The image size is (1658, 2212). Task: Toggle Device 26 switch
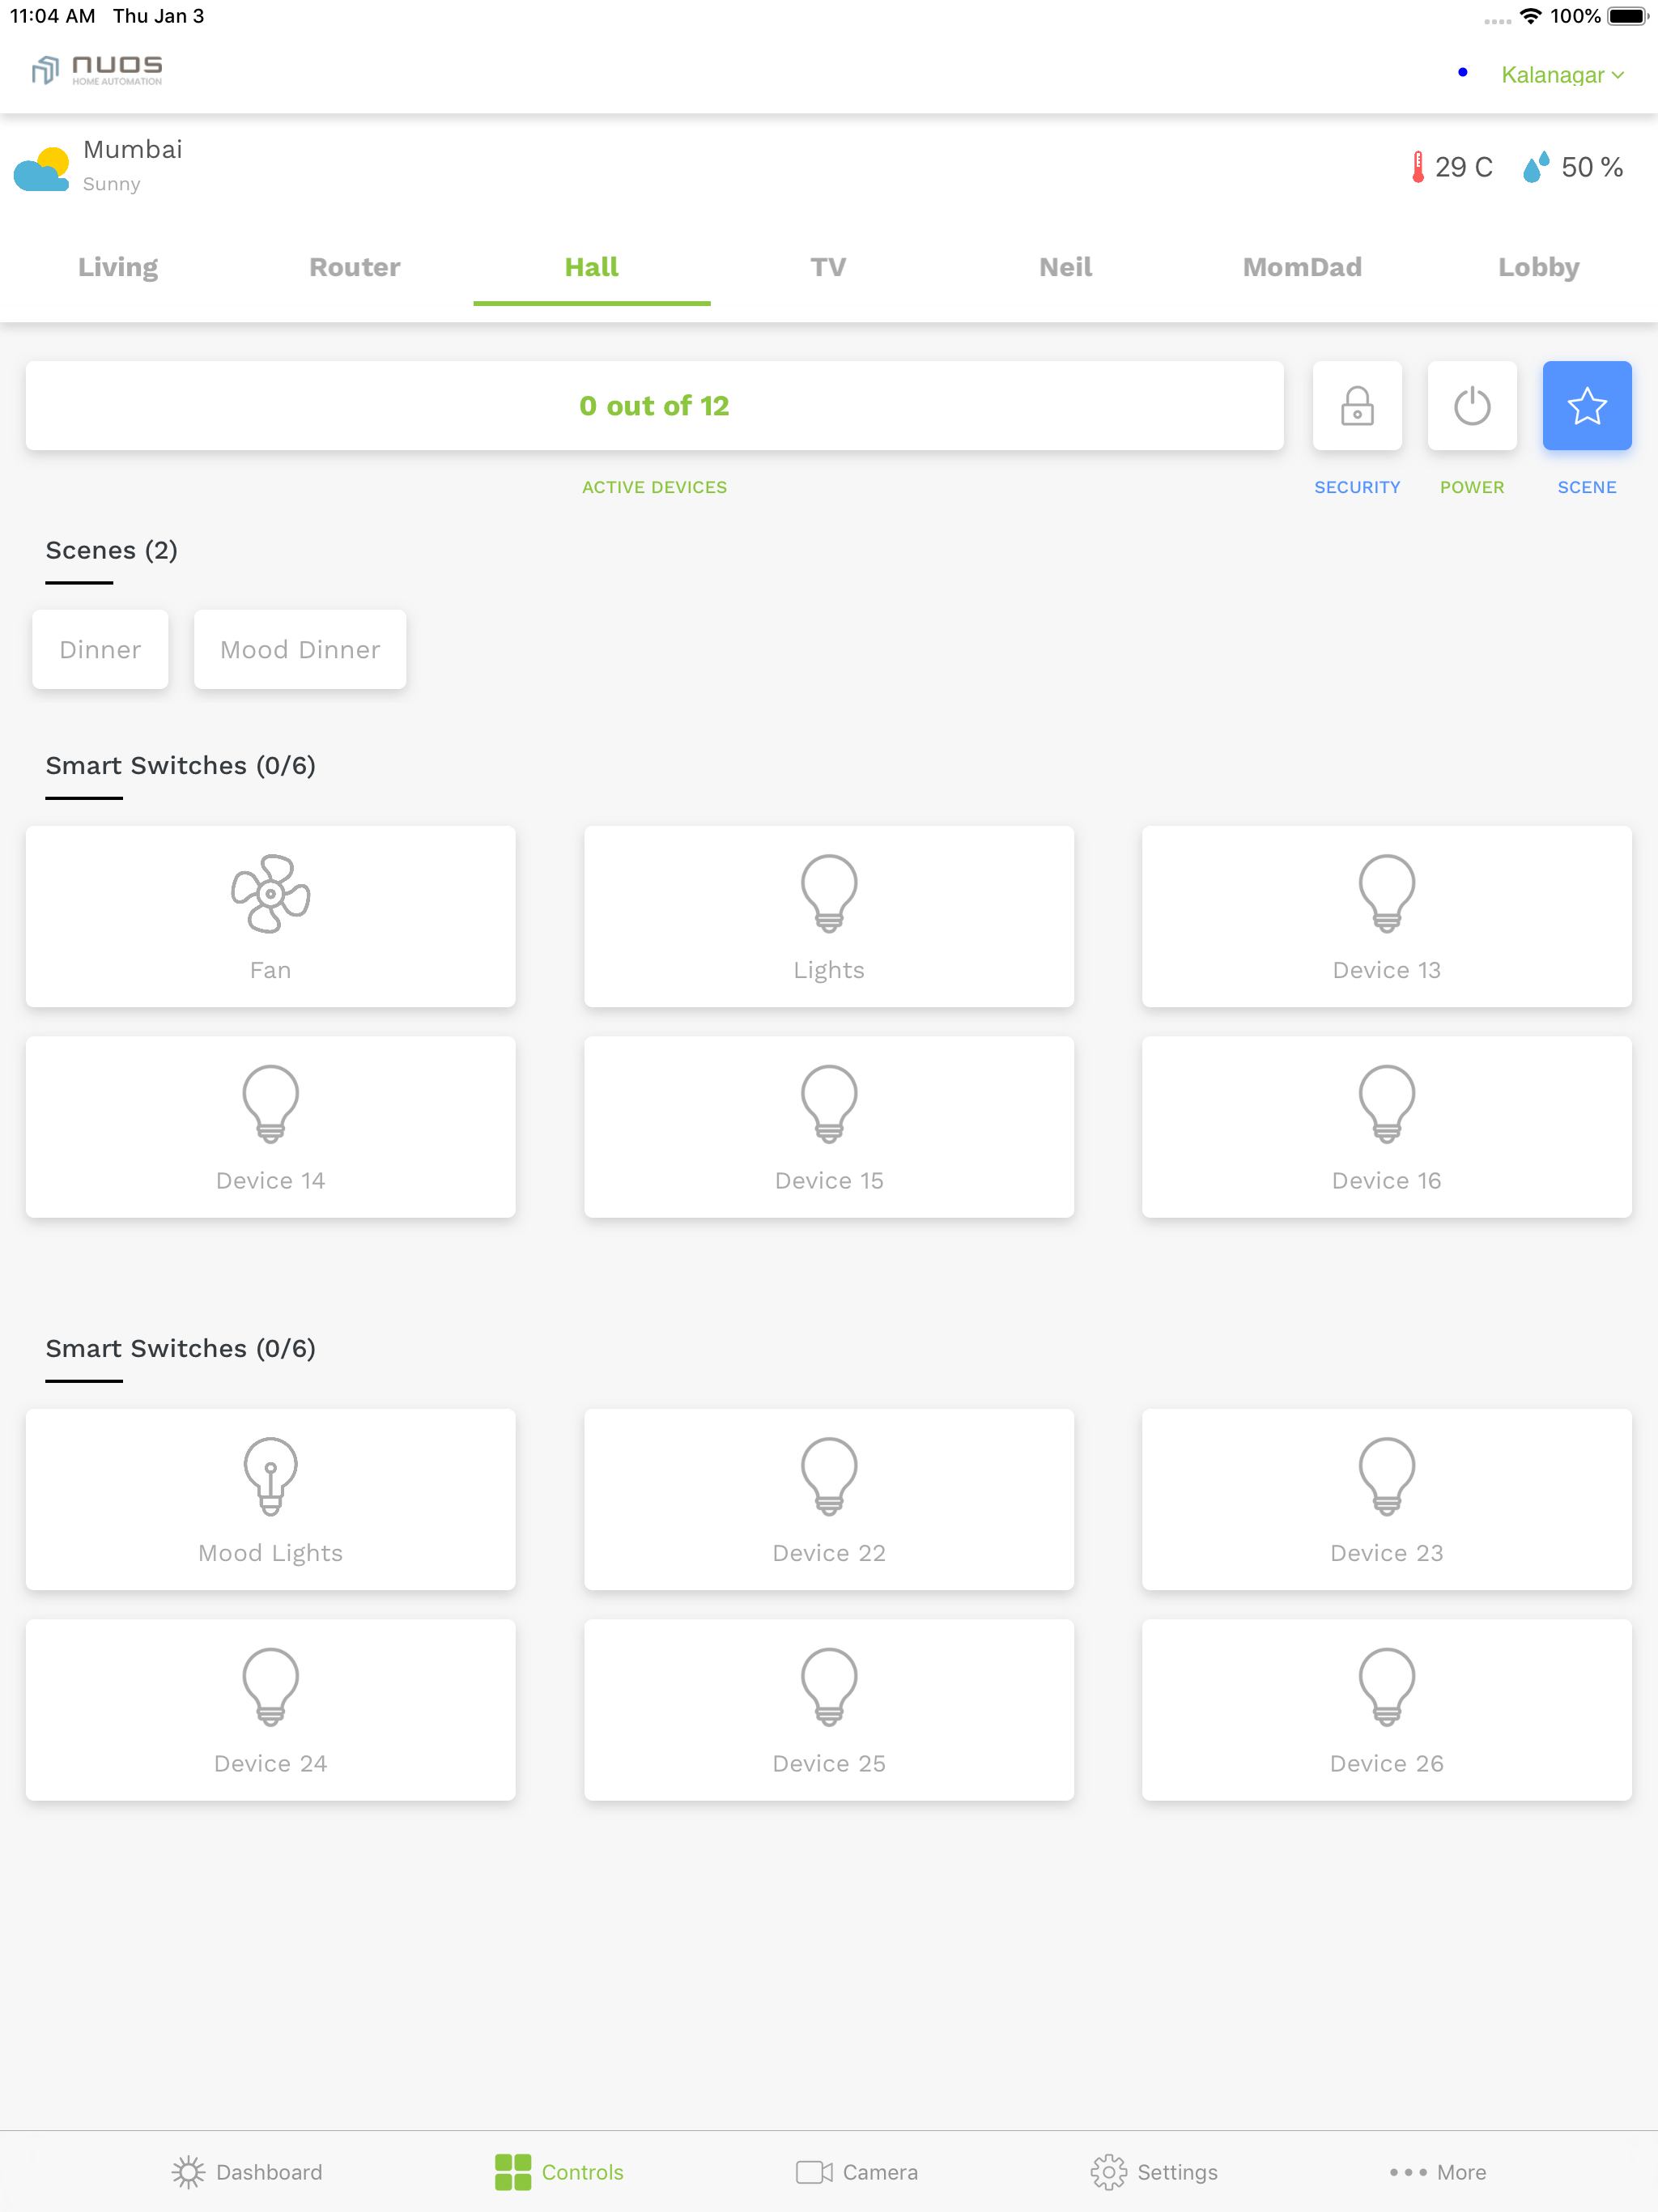pyautogui.click(x=1387, y=1710)
